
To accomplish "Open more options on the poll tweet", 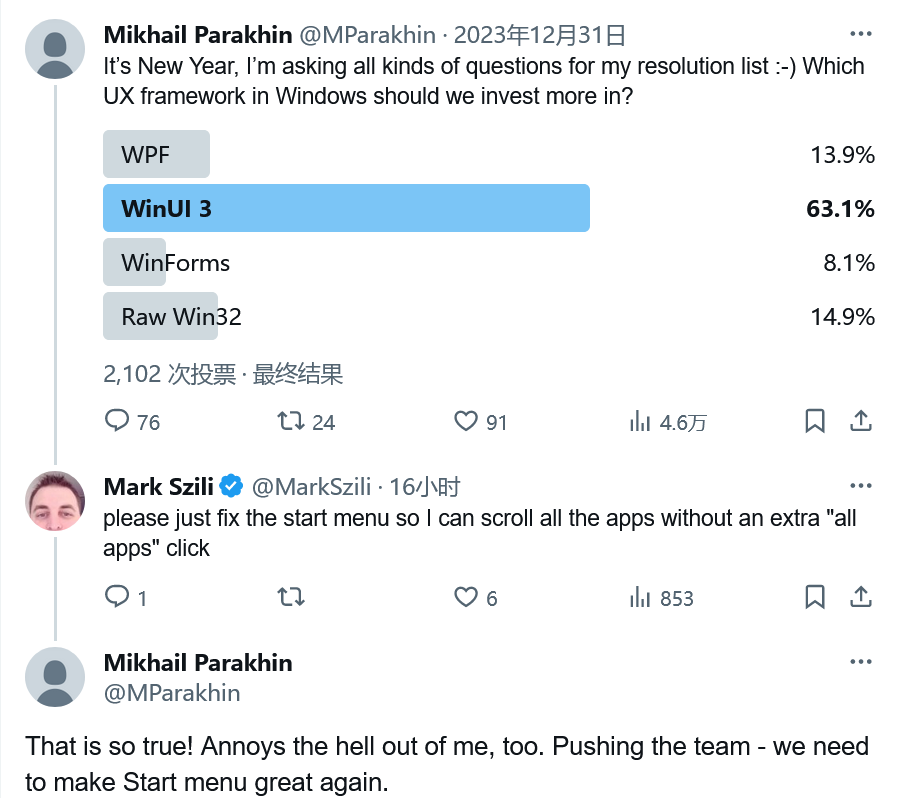I will coord(861,34).
